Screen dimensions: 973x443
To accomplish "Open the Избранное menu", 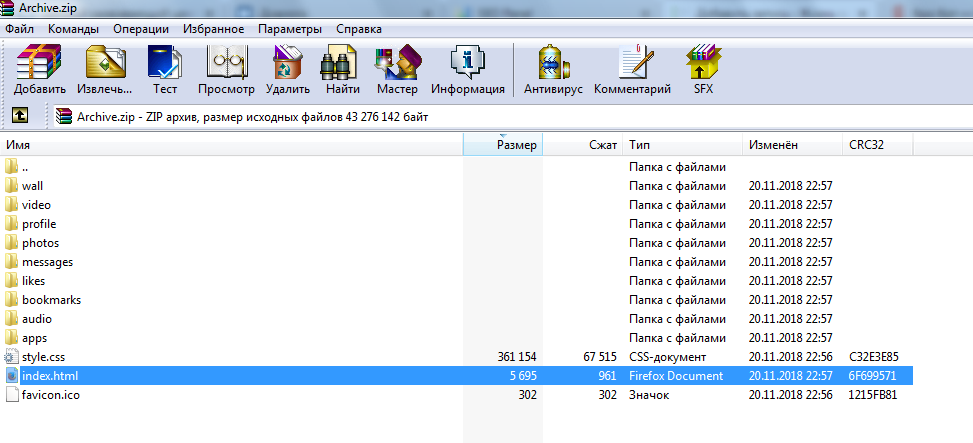I will point(213,29).
